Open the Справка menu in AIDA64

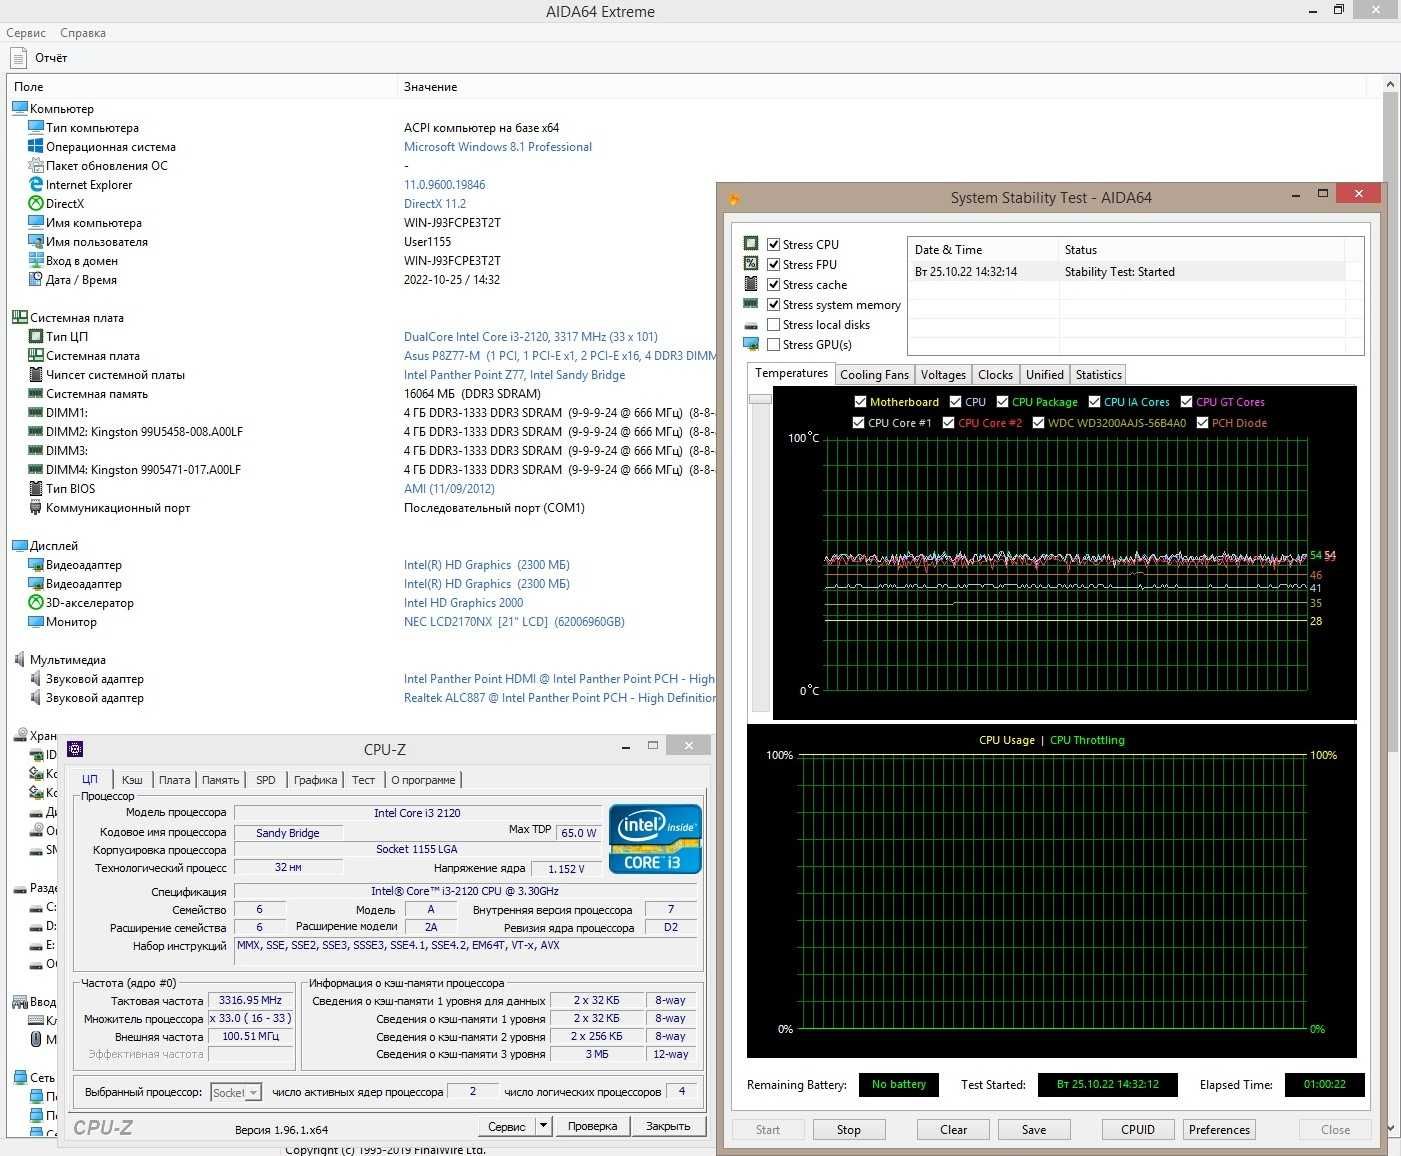click(83, 33)
